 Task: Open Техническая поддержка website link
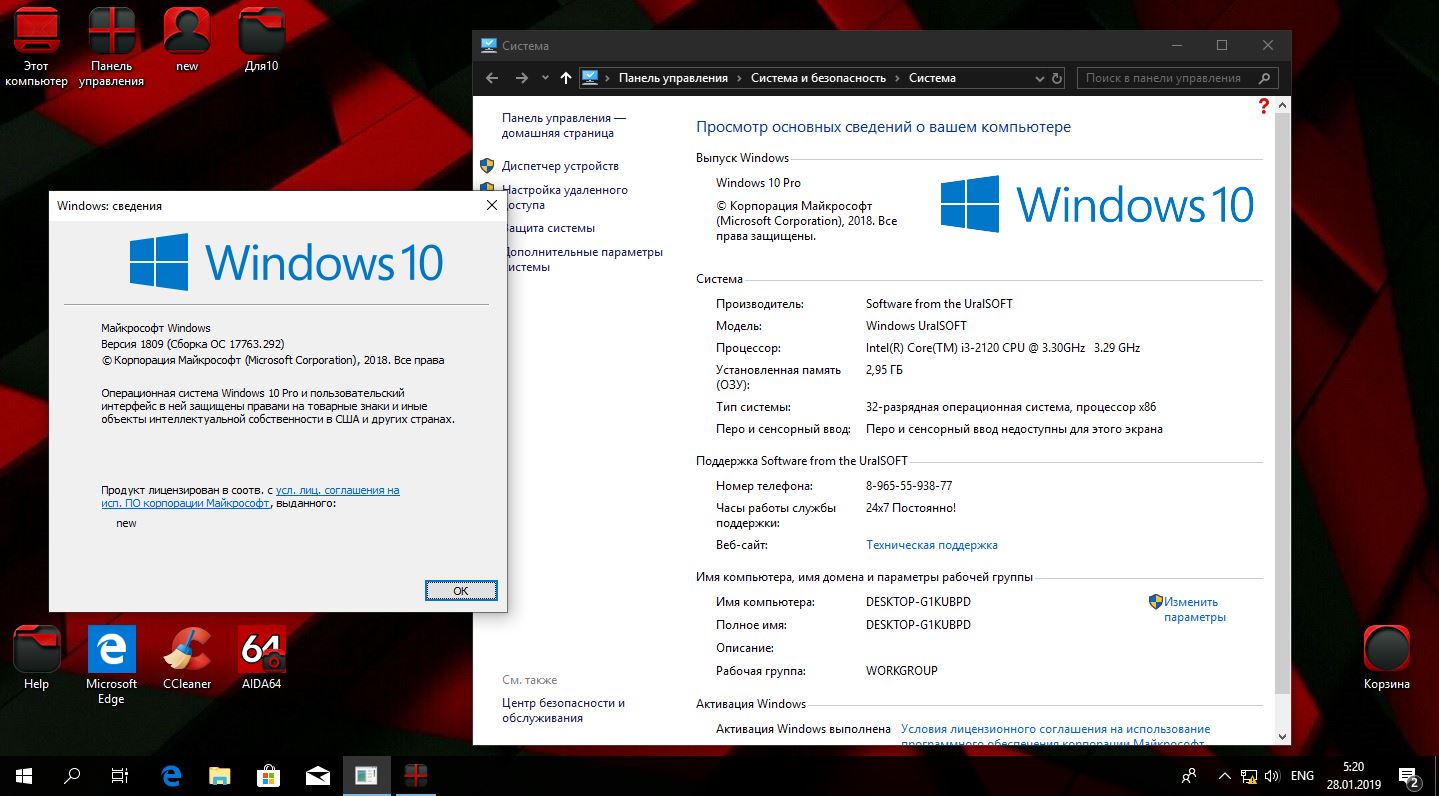point(931,545)
